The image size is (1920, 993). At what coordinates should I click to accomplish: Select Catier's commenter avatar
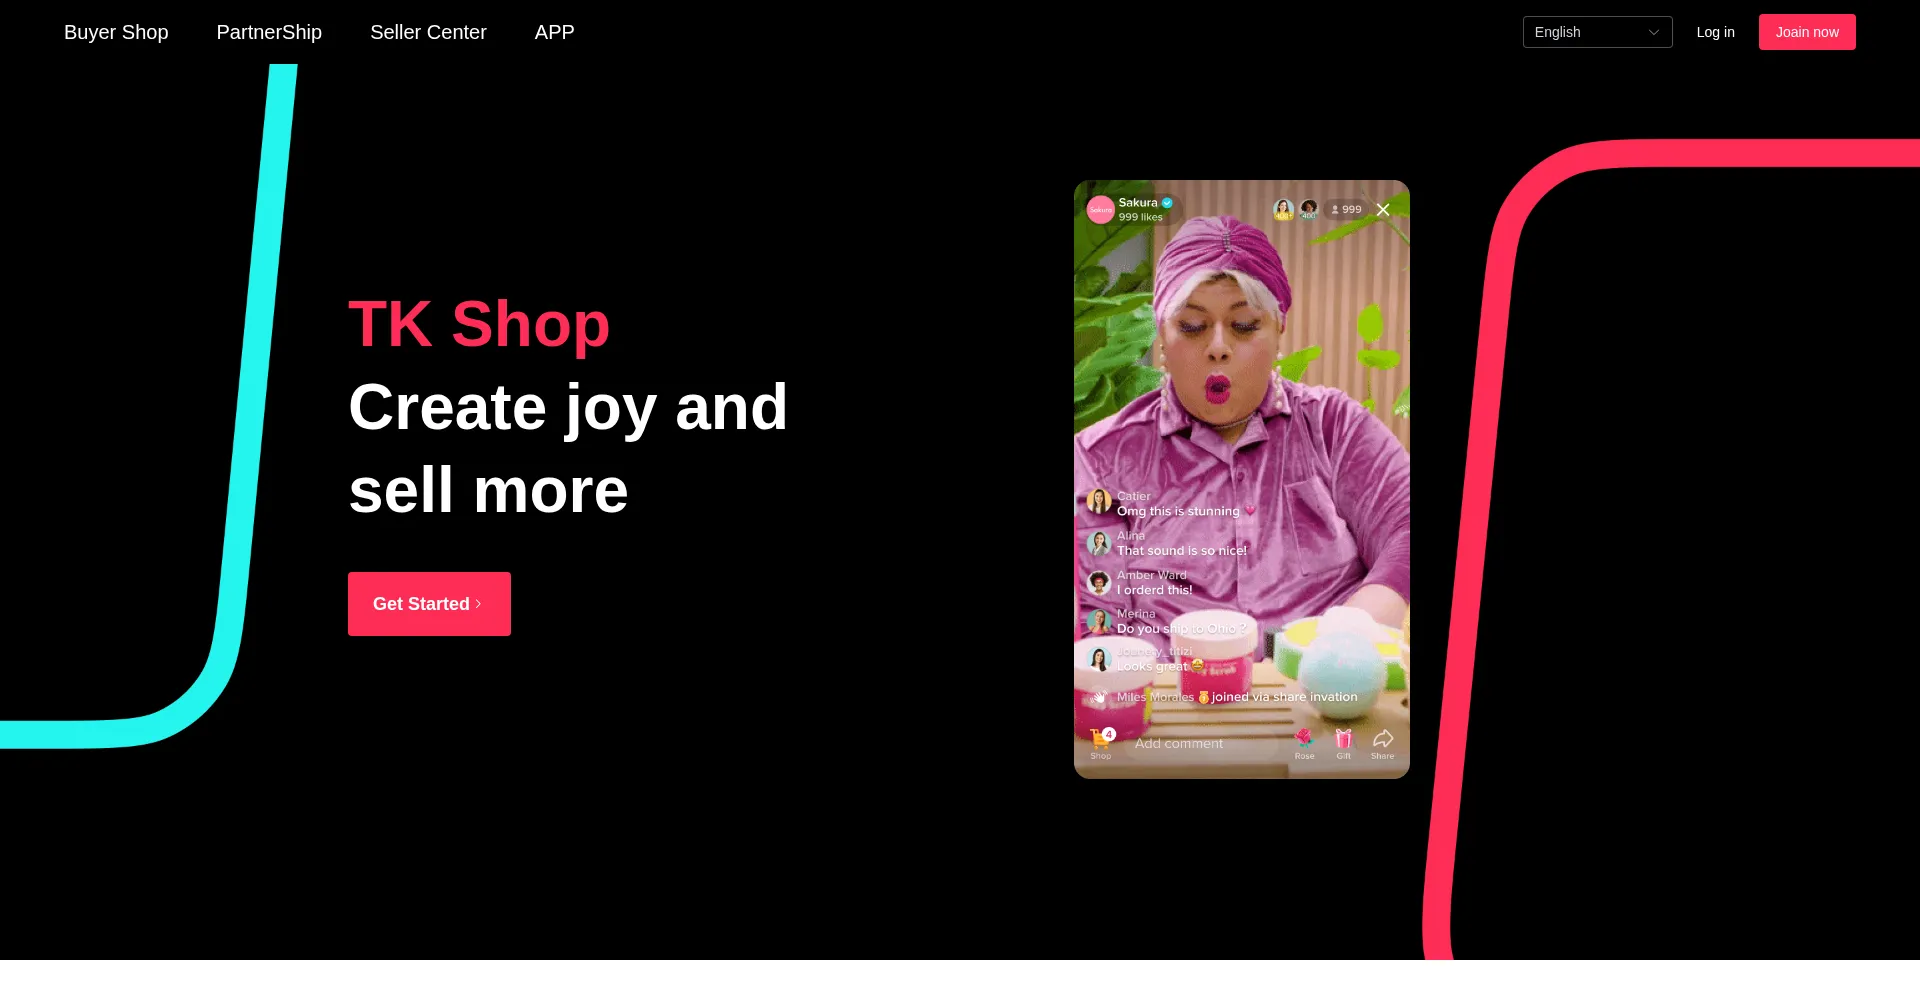[1099, 502]
